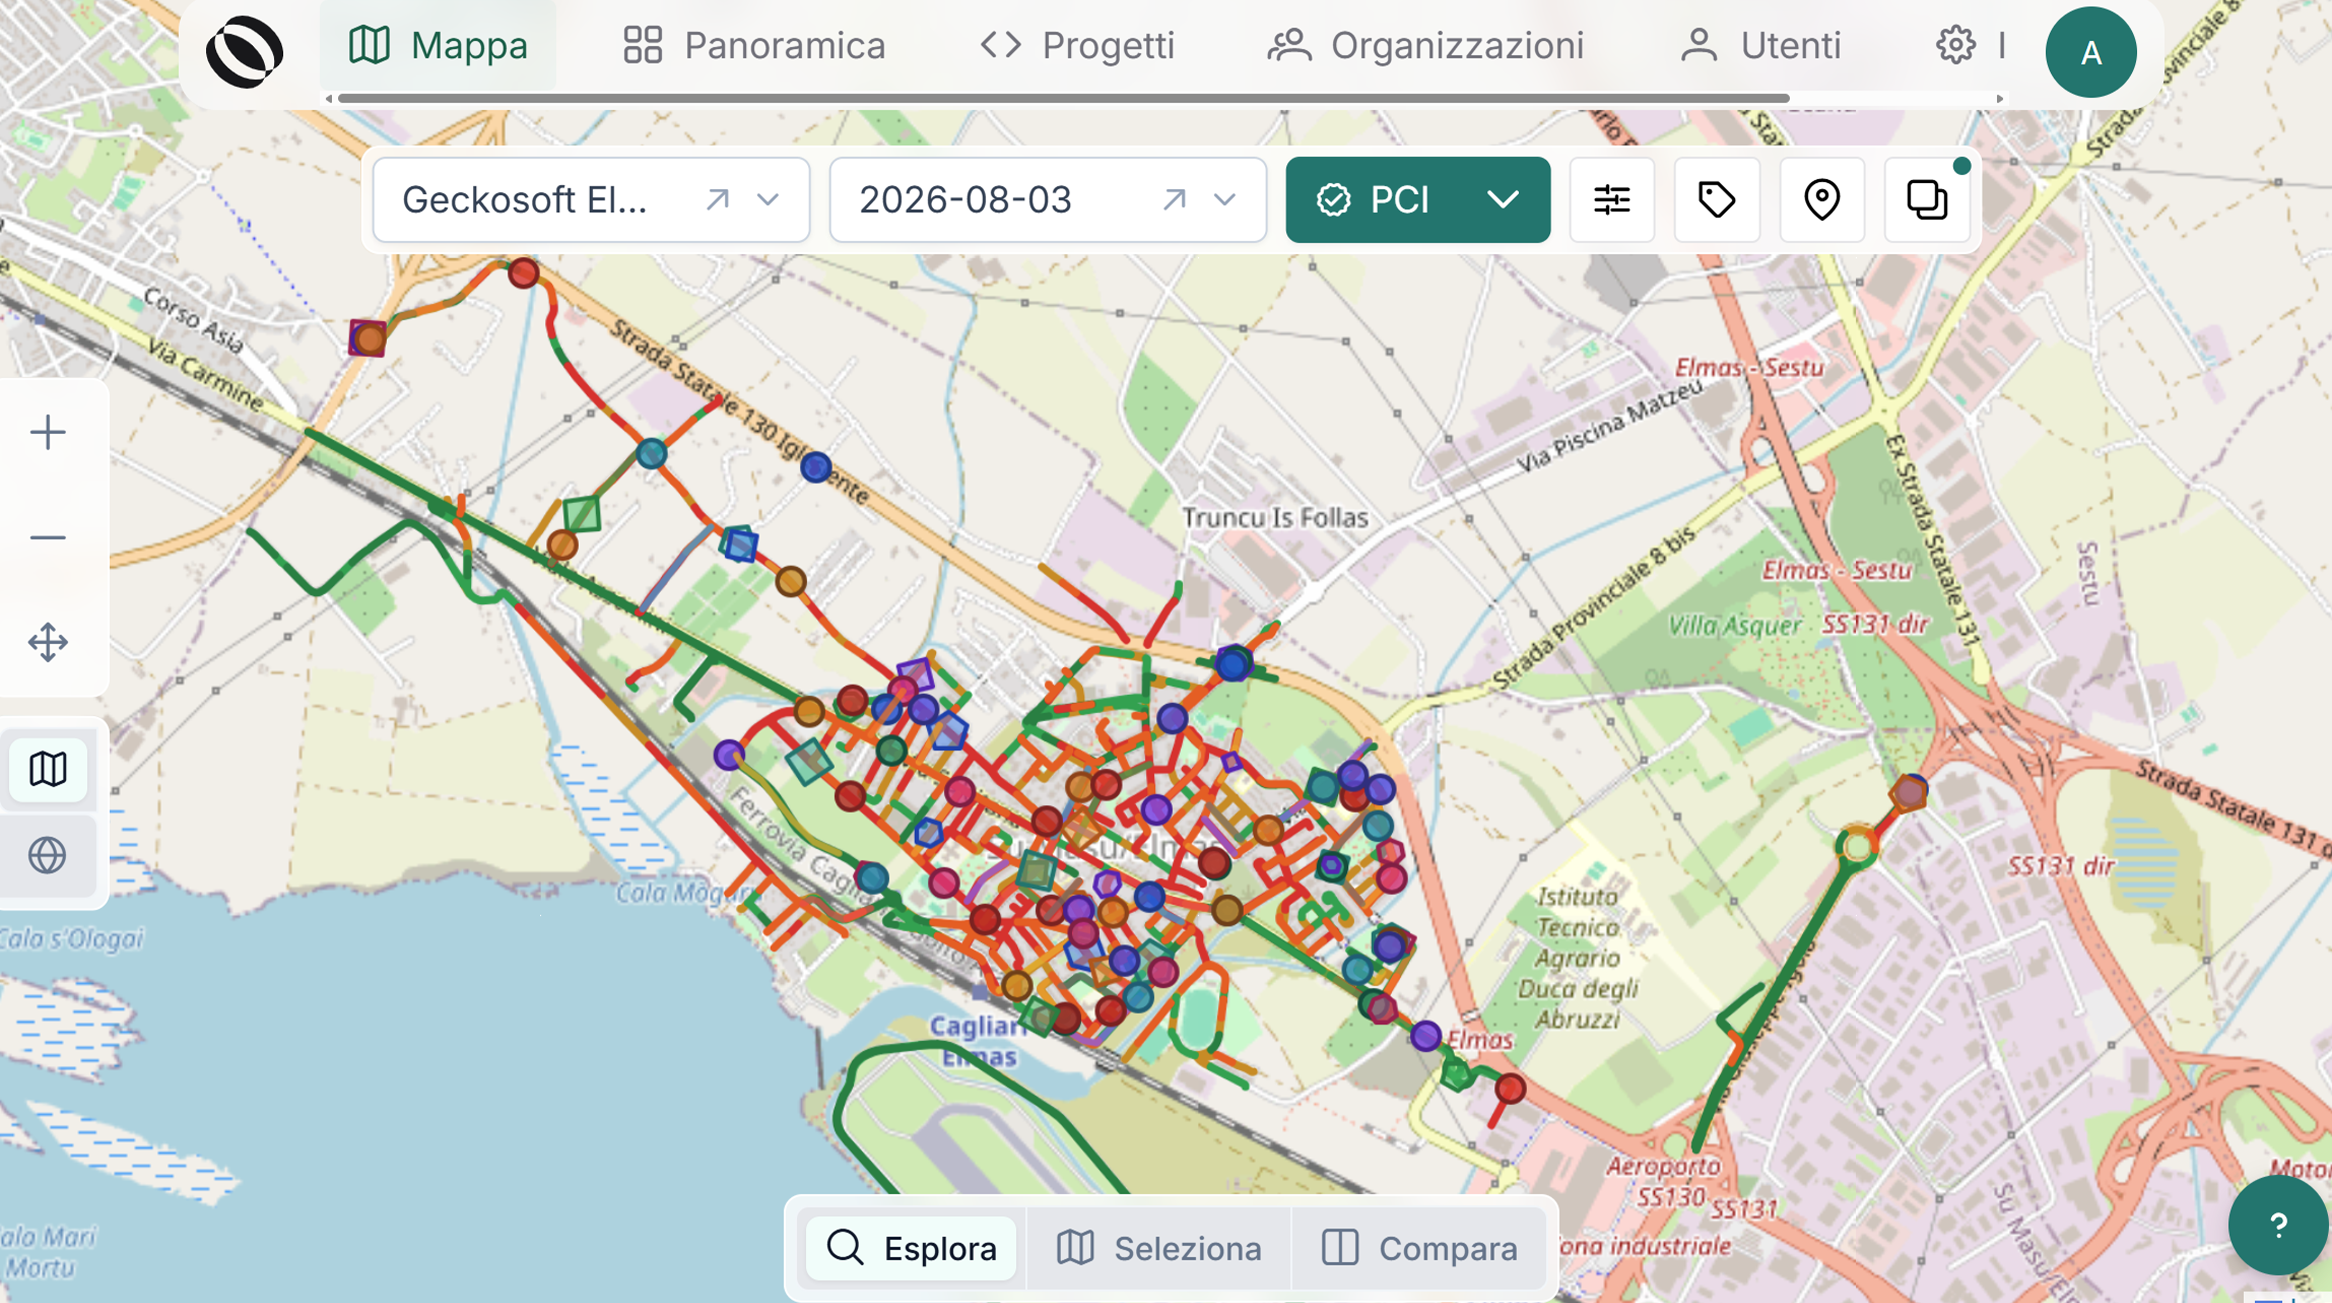Image resolution: width=2332 pixels, height=1303 pixels.
Task: Open the Mappa tab
Action: [x=438, y=46]
